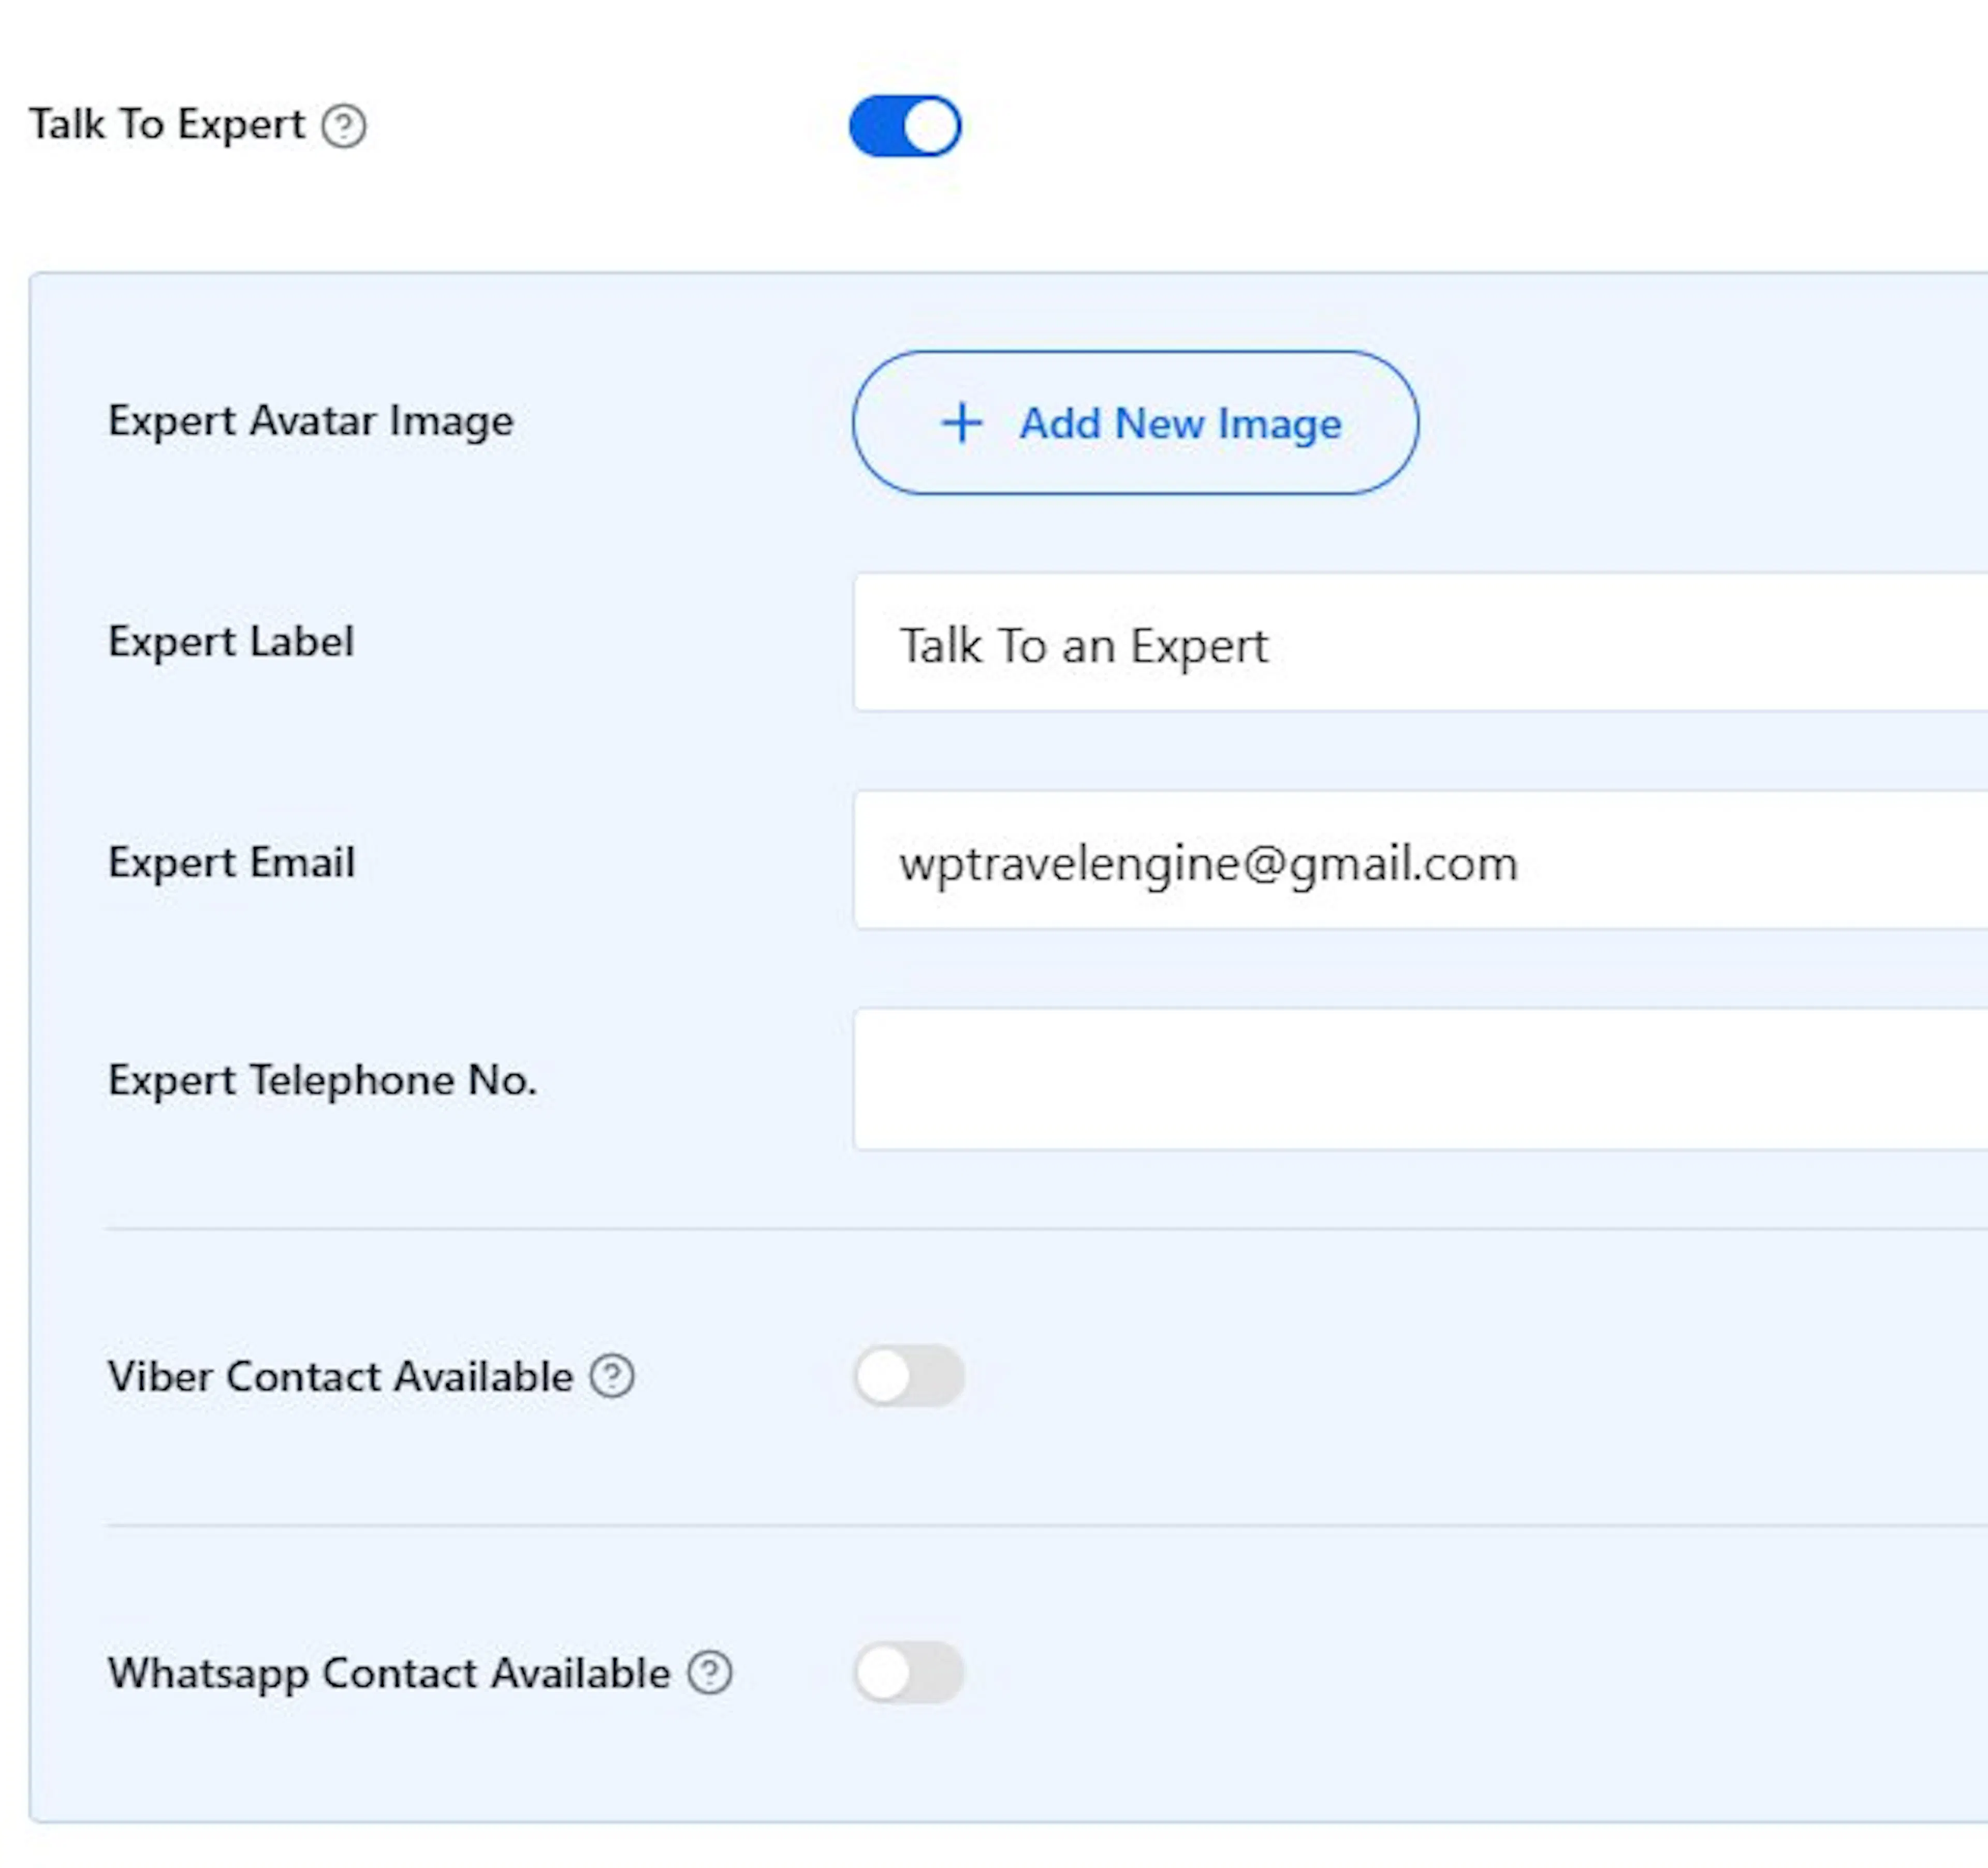Click inside the Expert Email field
Screen dimensions: 1988x1868
point(1420,860)
